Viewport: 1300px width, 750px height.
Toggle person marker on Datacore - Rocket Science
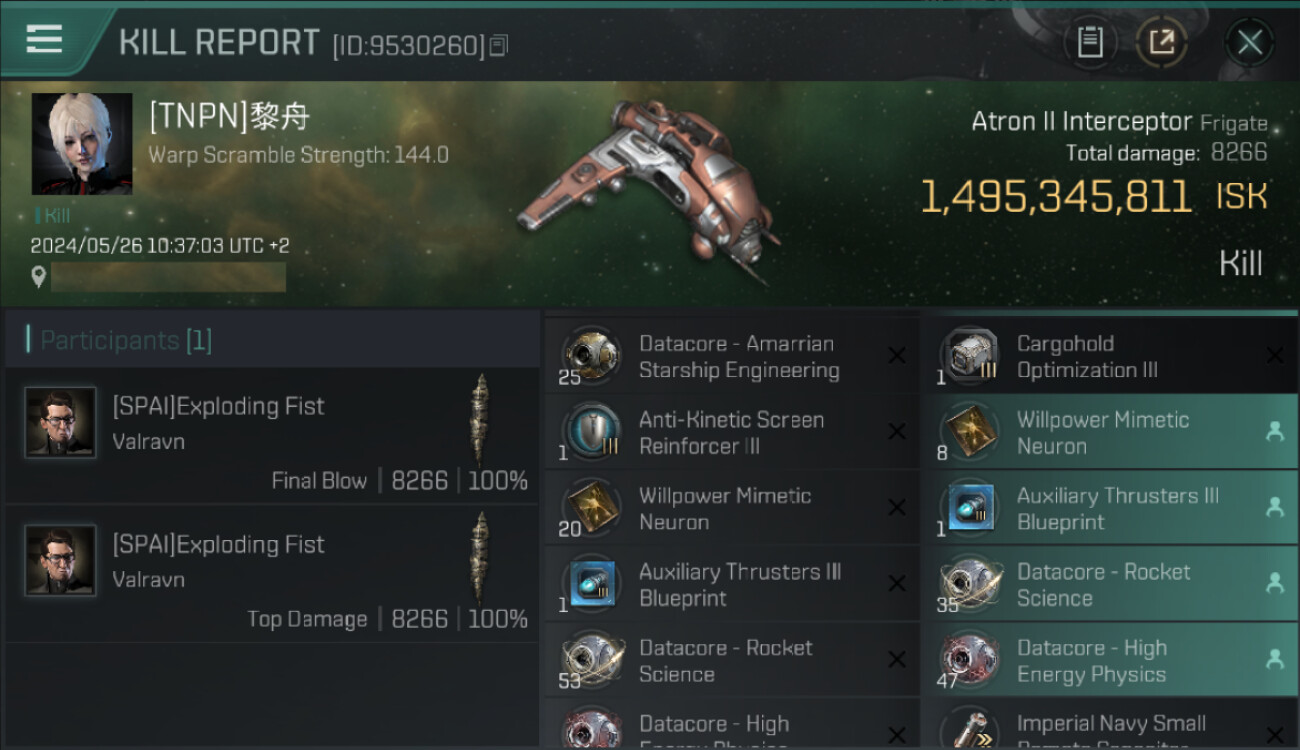click(1274, 583)
